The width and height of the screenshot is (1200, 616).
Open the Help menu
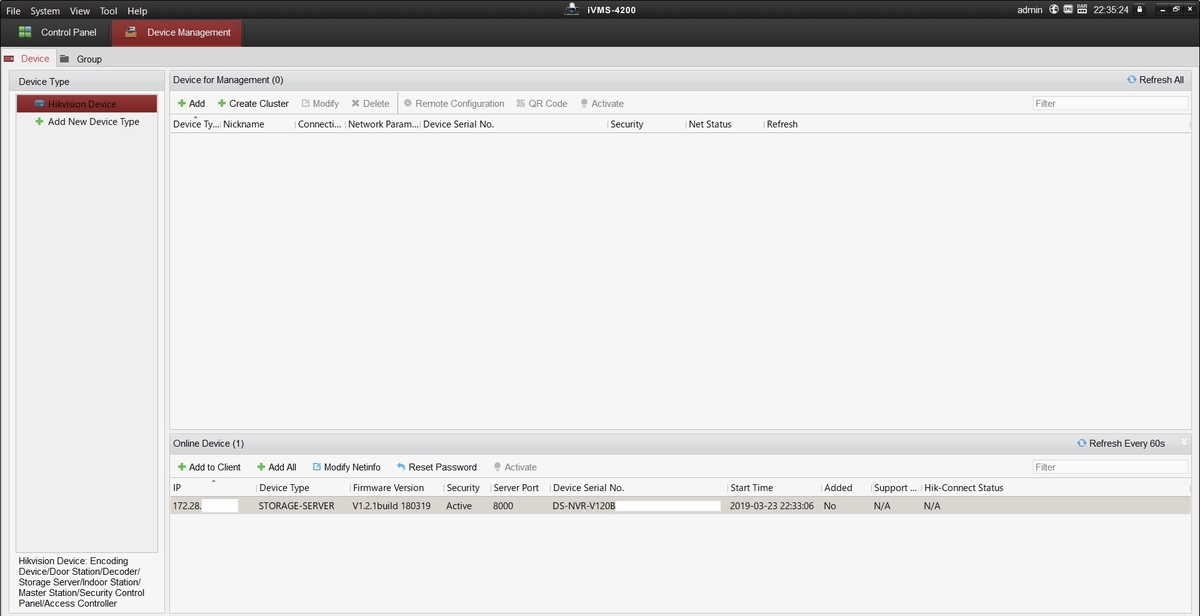[137, 11]
